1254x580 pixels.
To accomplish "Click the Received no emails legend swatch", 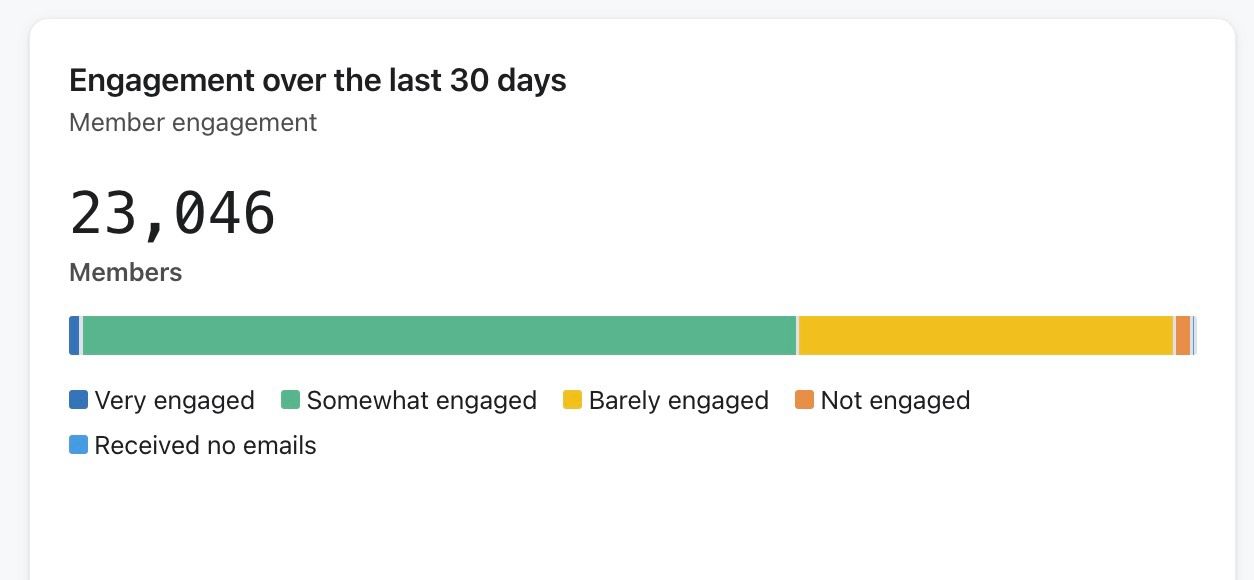I will [77, 444].
